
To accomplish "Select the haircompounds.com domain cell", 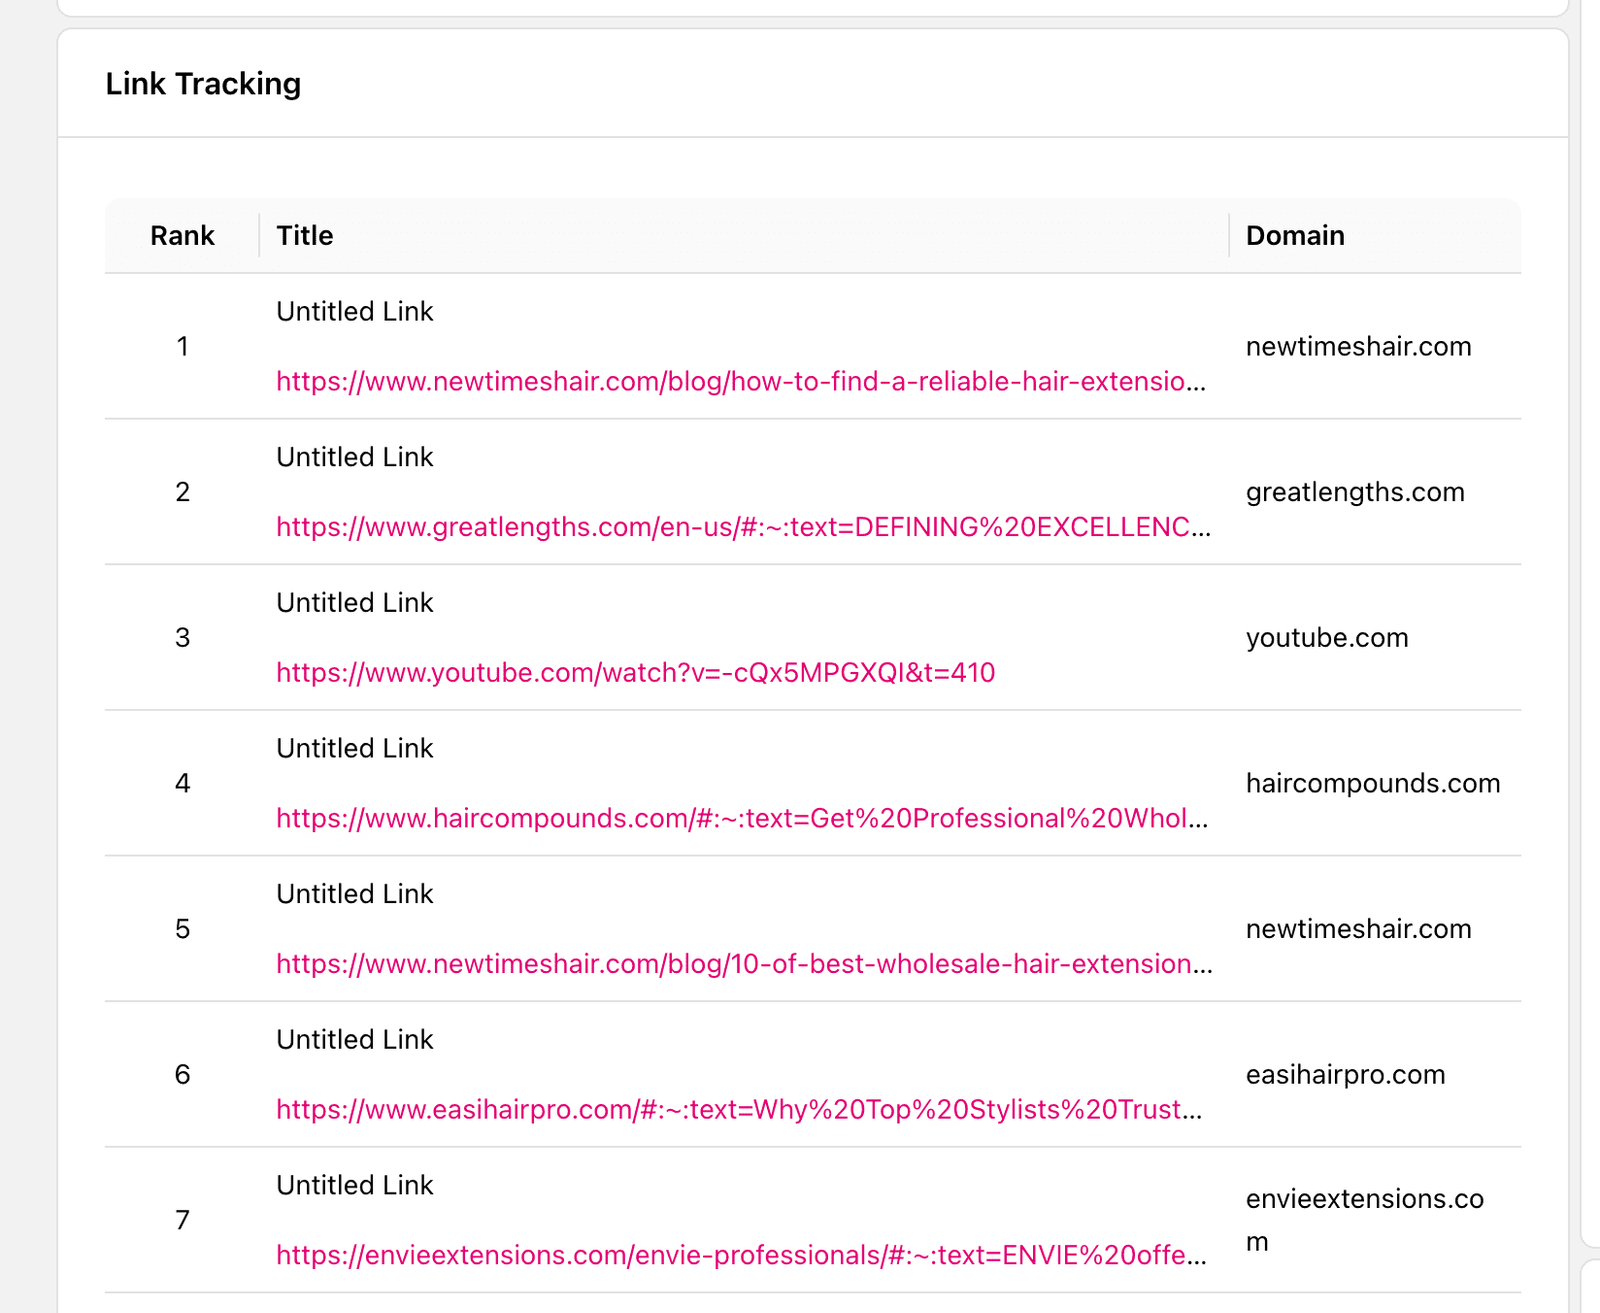I will pyautogui.click(x=1373, y=783).
